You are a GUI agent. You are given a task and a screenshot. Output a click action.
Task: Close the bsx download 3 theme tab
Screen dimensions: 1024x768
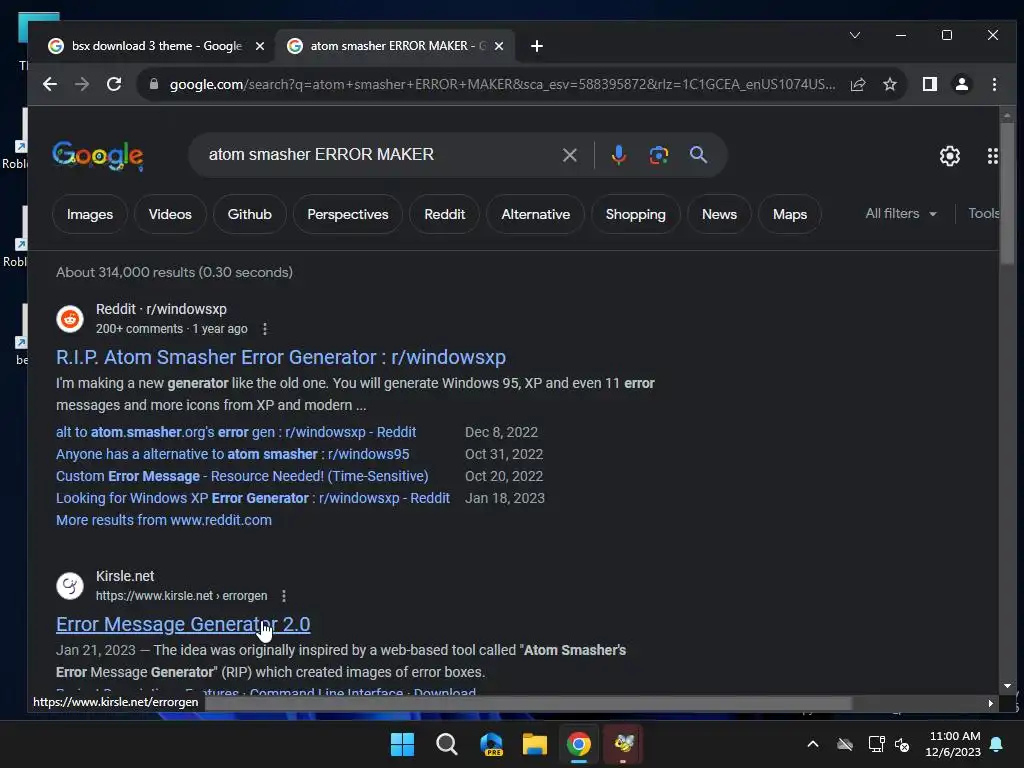click(x=260, y=46)
